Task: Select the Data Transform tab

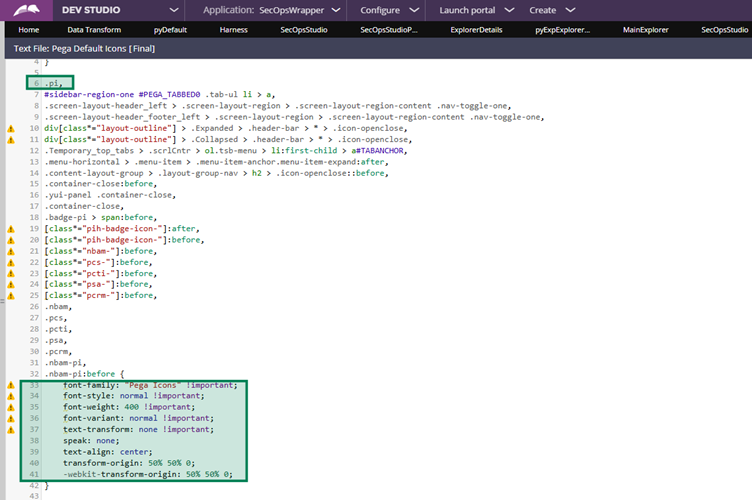Action: [x=95, y=30]
